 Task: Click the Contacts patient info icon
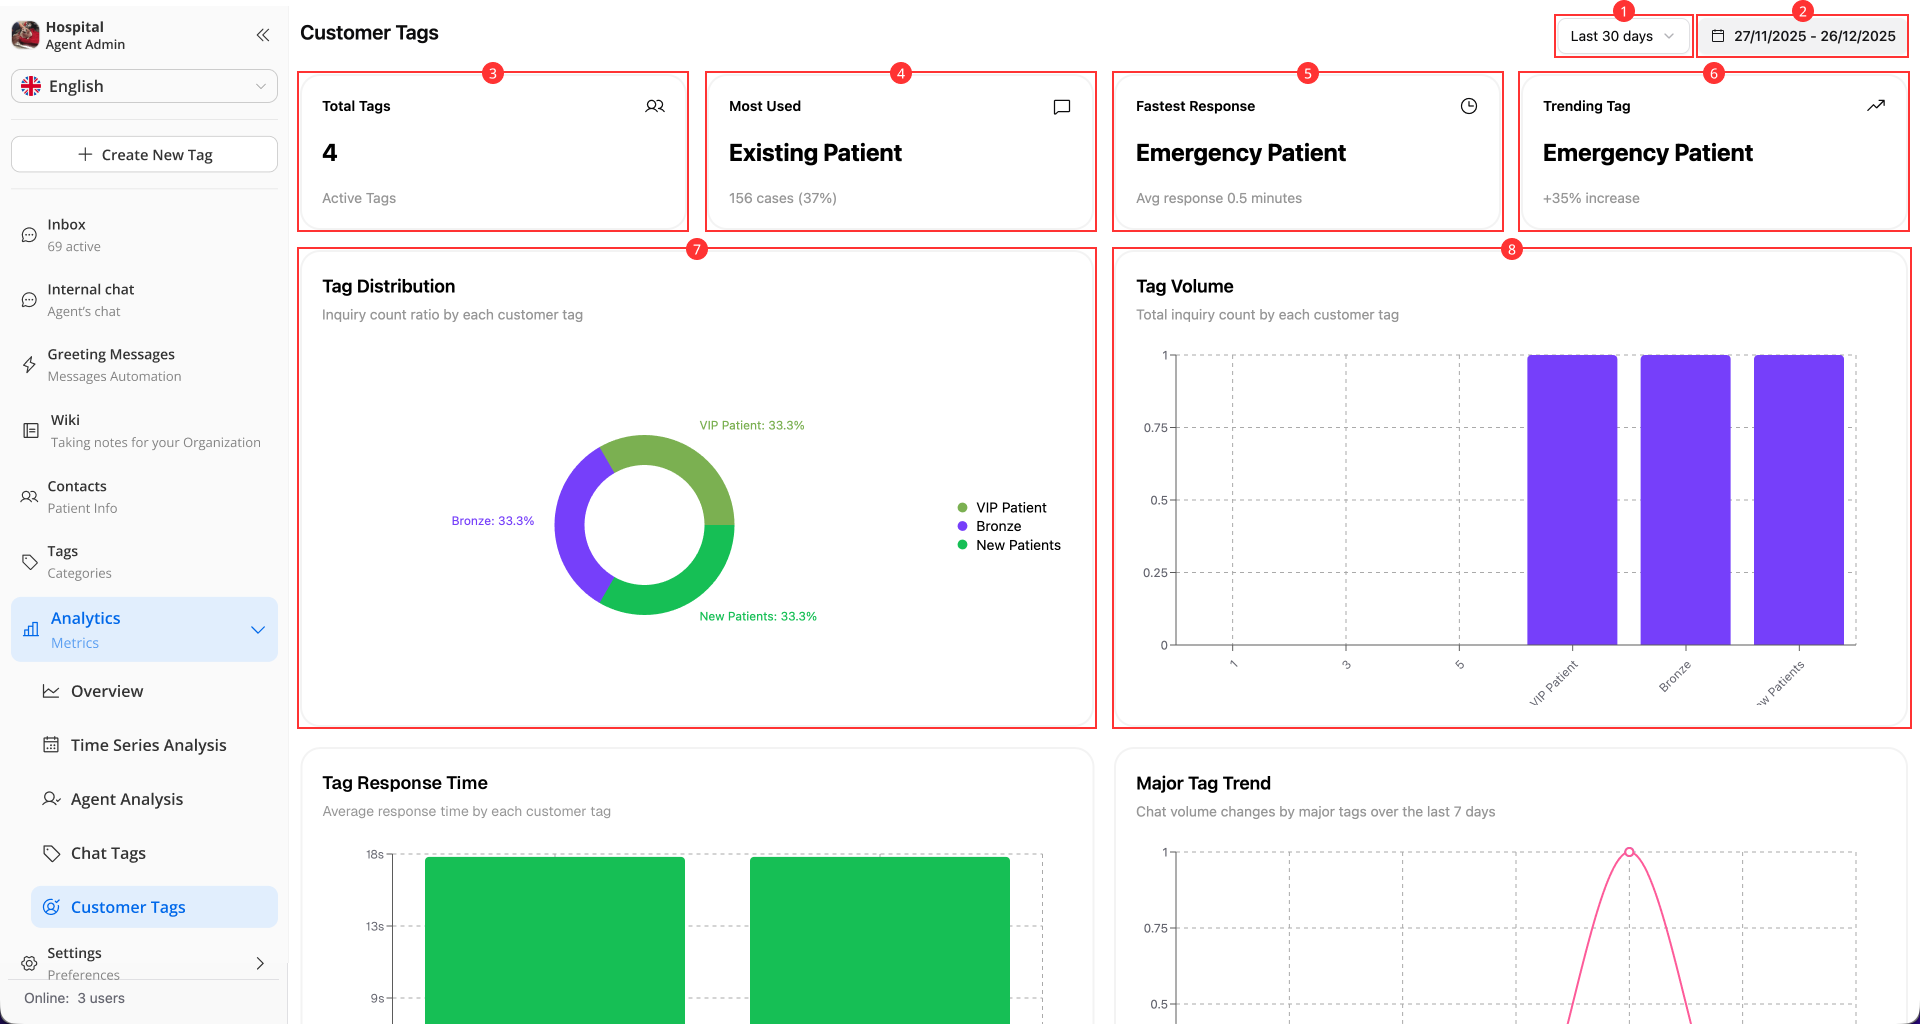pos(28,496)
